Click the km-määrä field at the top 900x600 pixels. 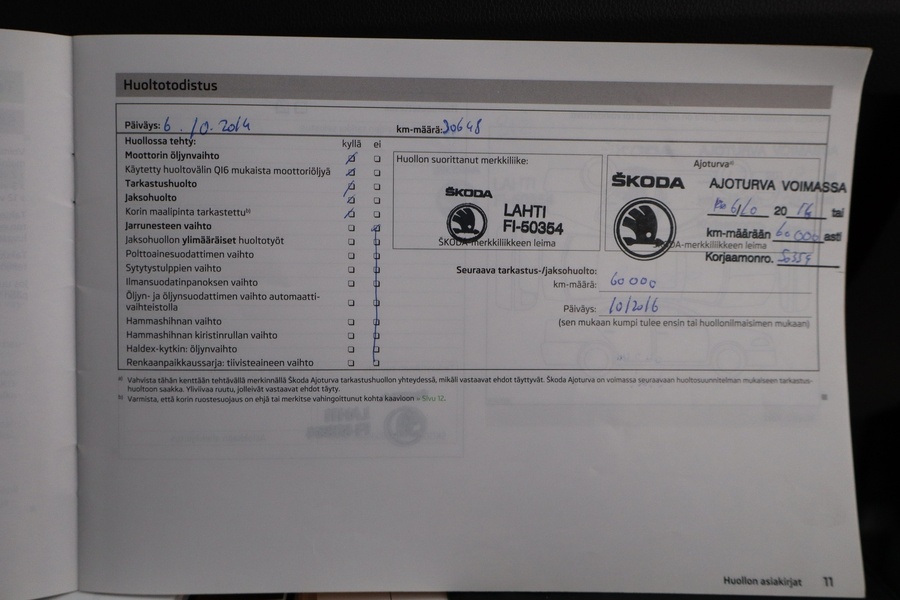pos(462,127)
